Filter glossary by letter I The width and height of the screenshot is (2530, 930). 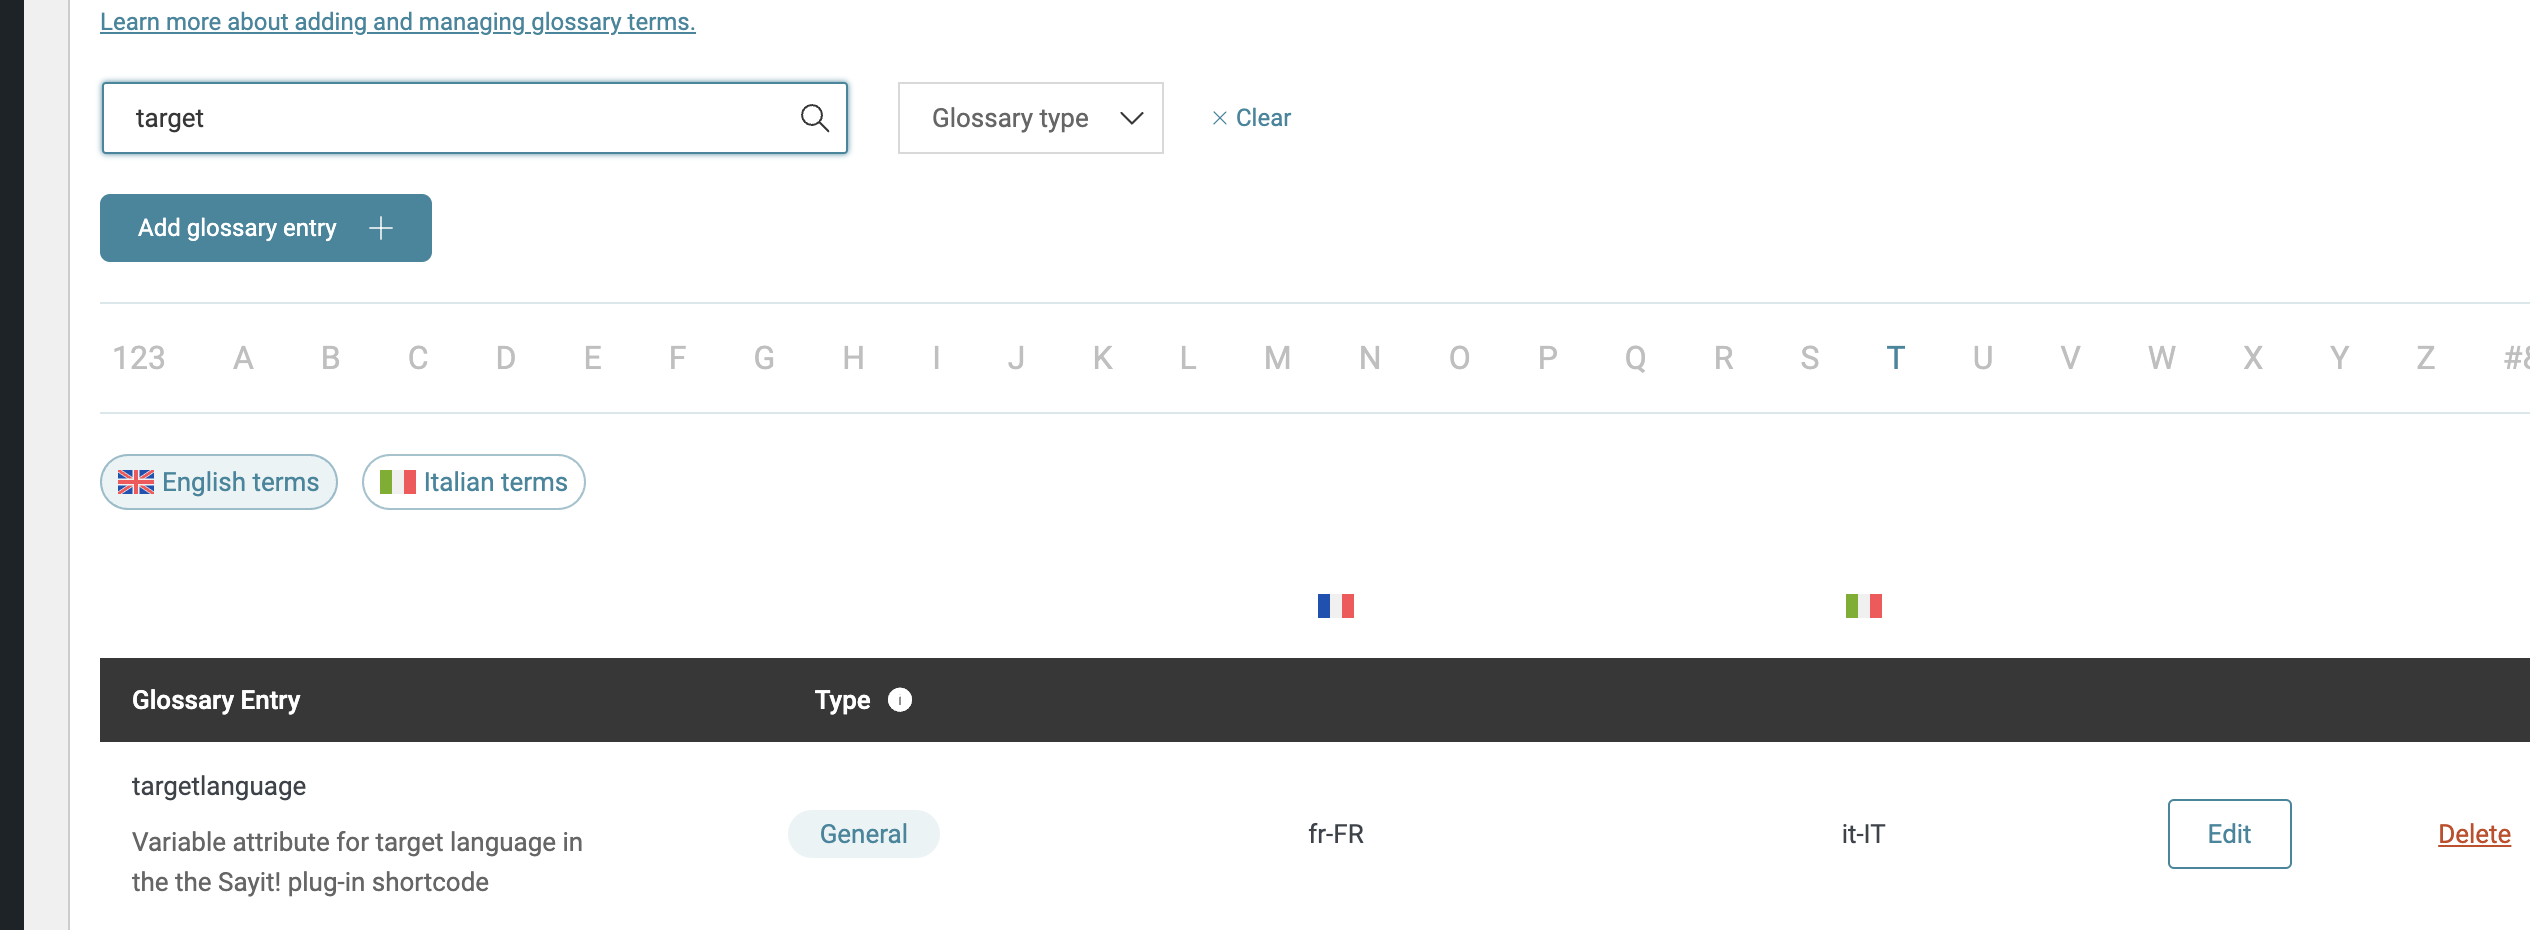point(937,358)
